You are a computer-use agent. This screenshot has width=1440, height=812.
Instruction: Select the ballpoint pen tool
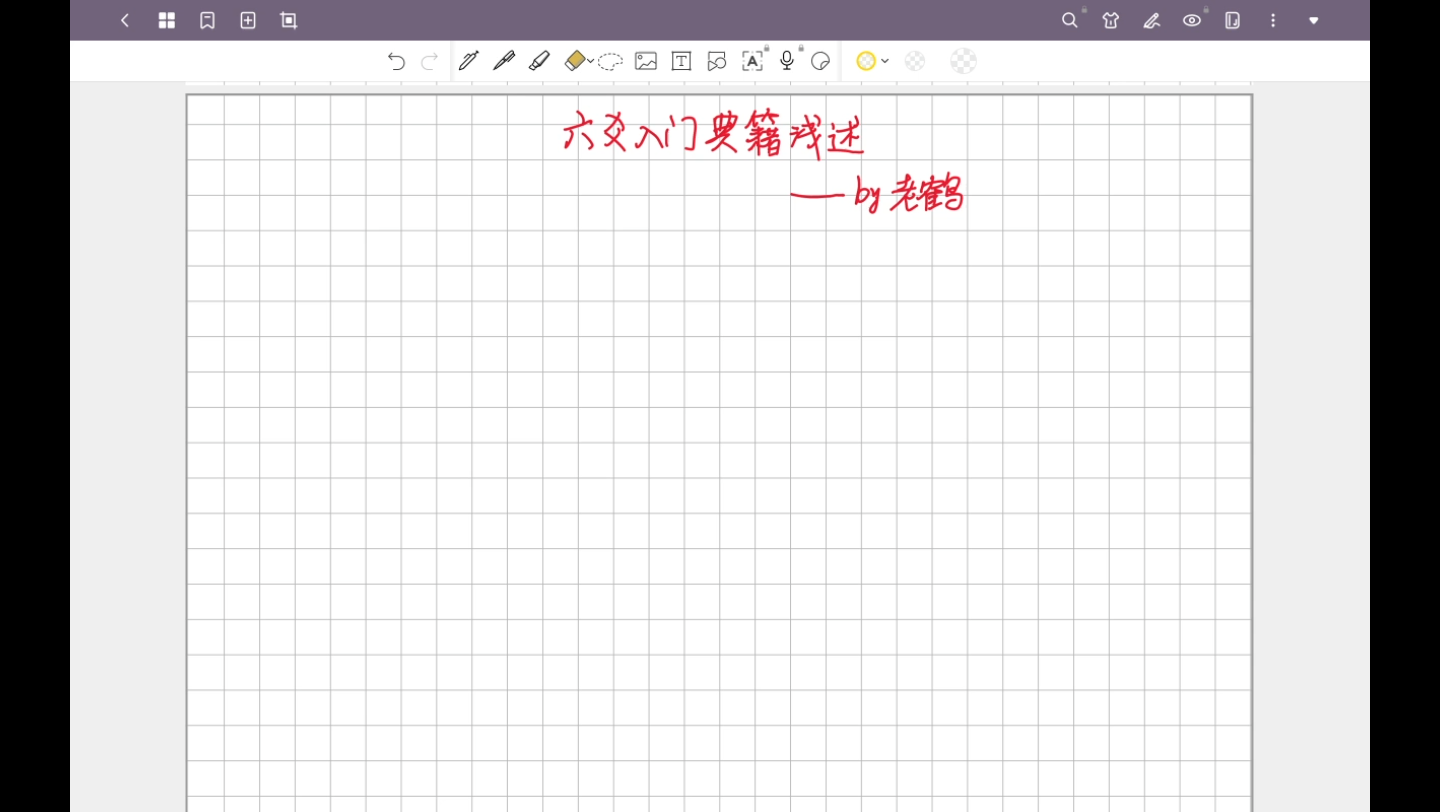[504, 61]
